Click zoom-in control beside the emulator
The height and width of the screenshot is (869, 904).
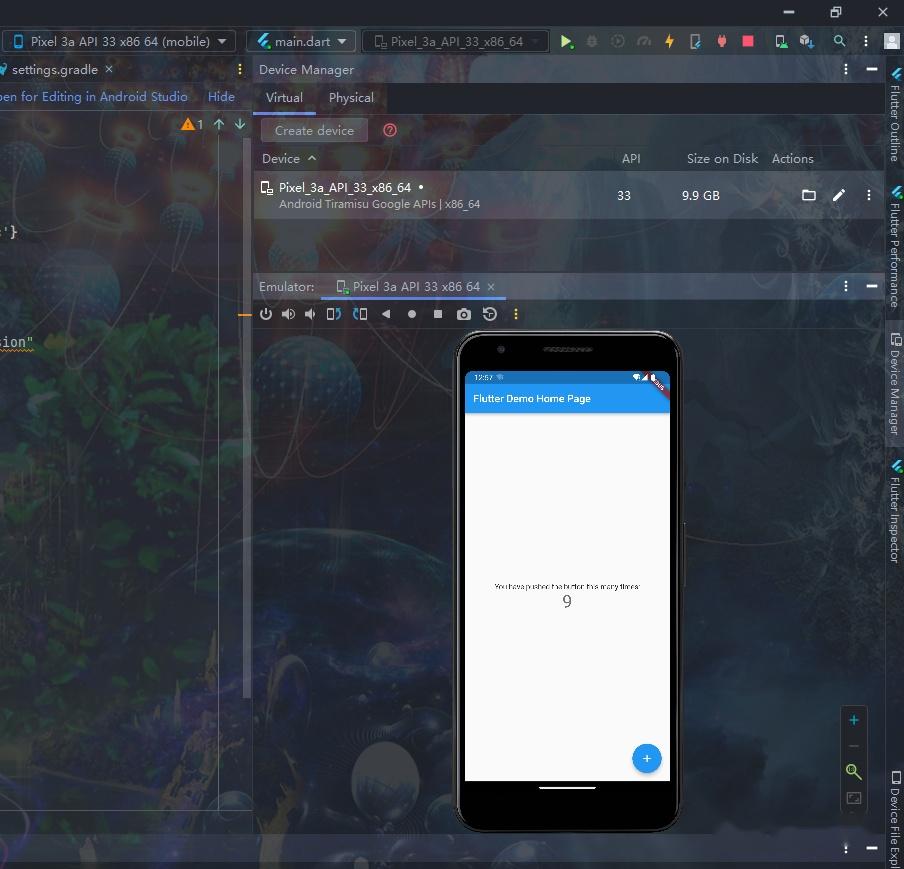[854, 719]
